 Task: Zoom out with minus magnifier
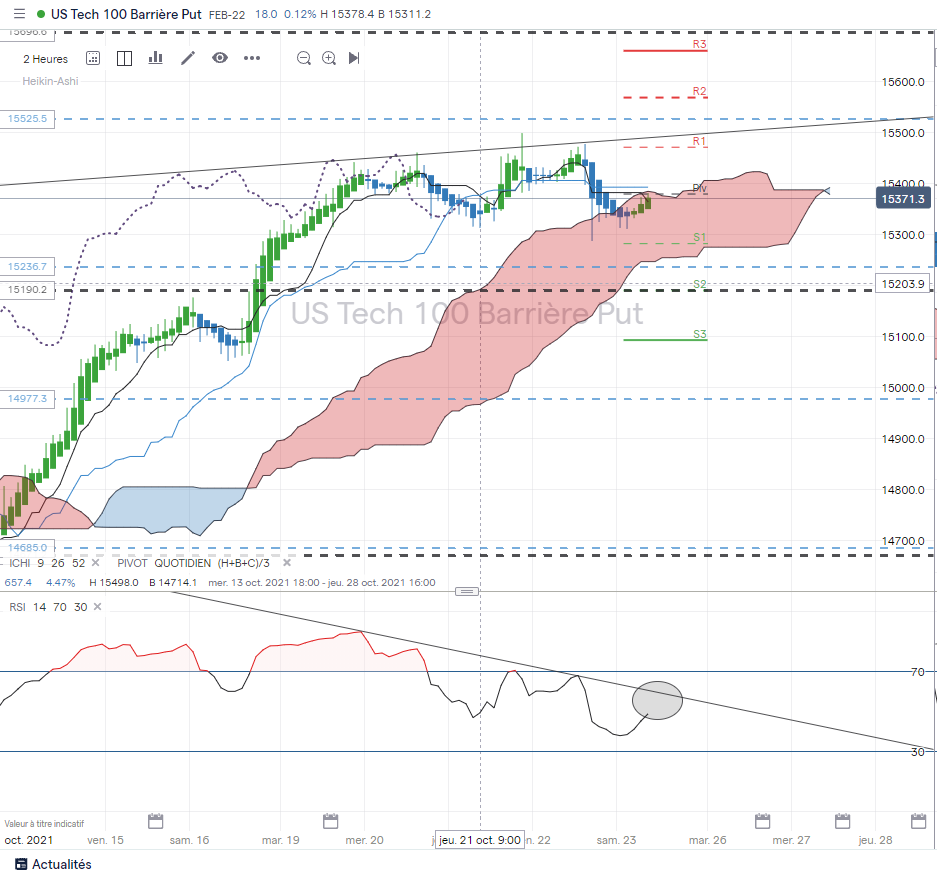[x=304, y=58]
